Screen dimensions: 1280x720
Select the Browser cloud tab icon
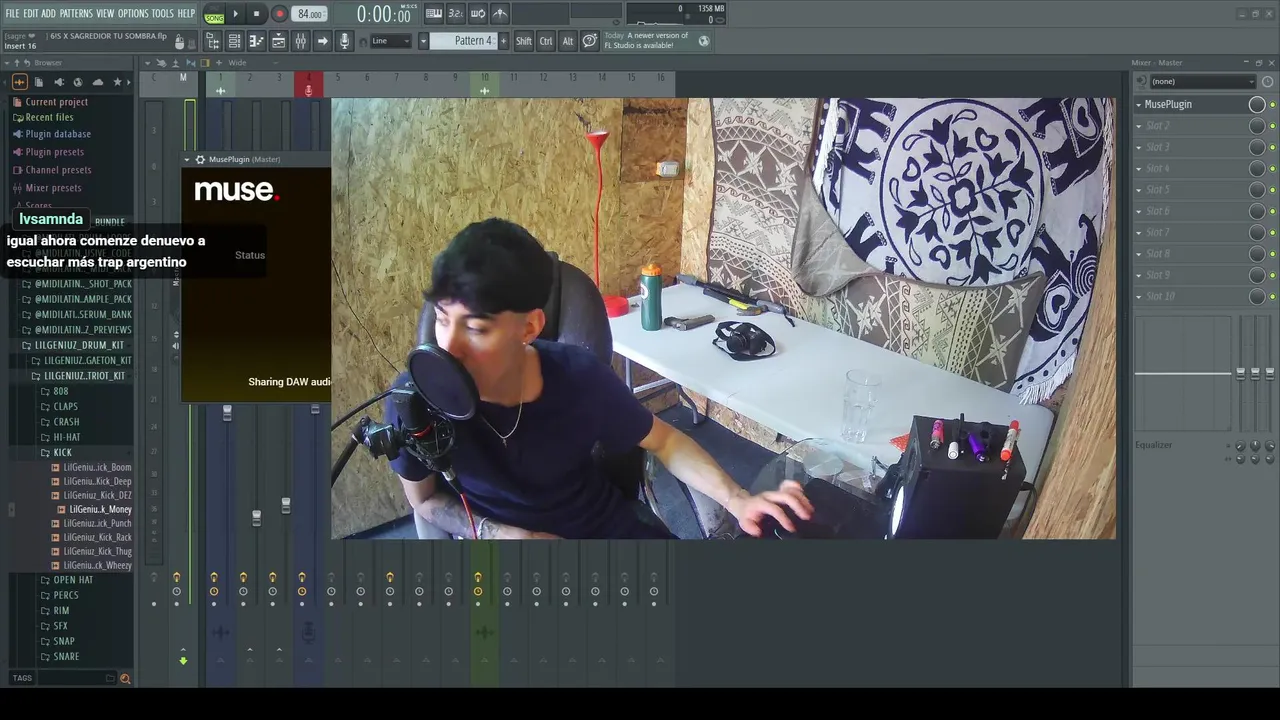point(98,82)
